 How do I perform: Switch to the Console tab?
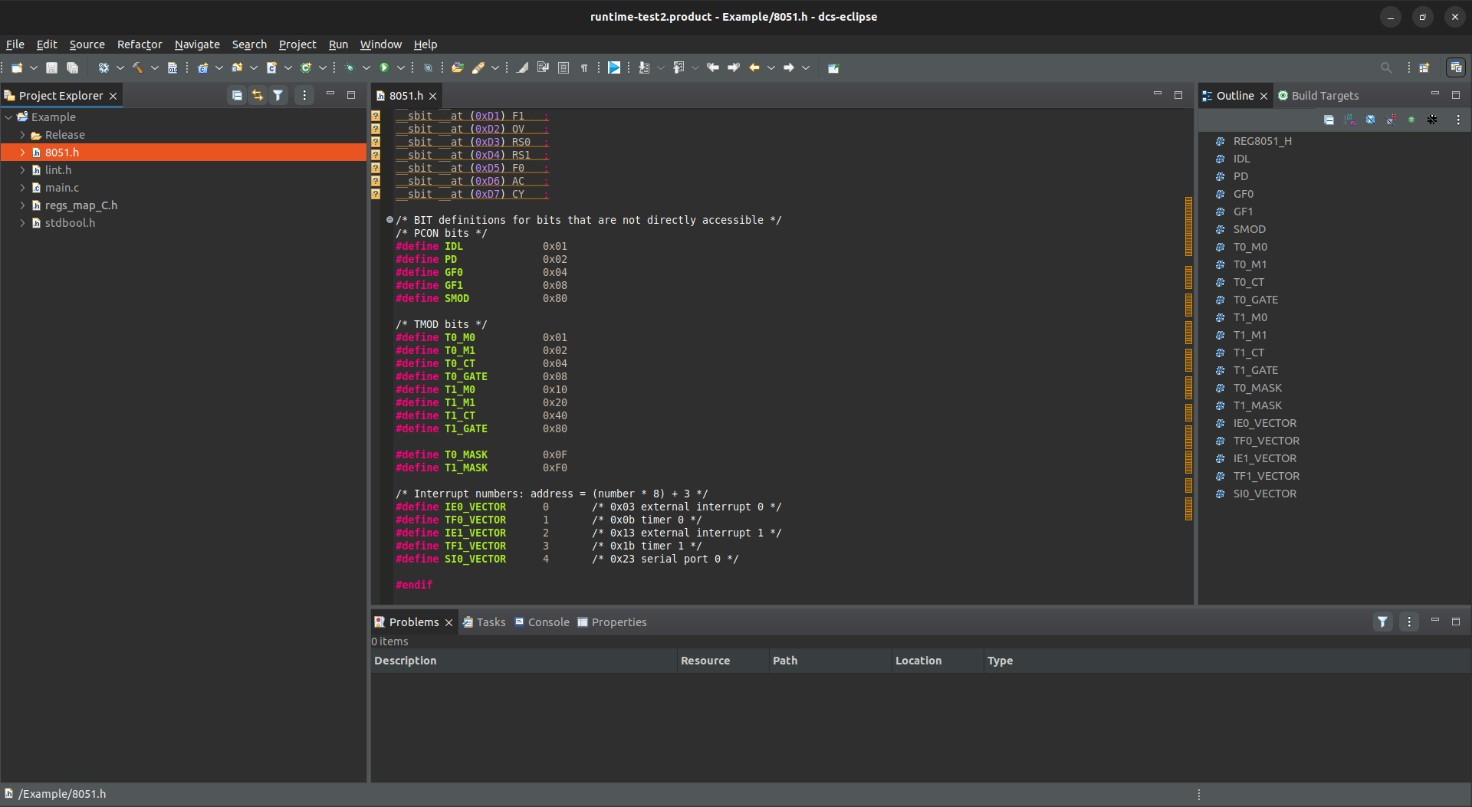542,622
